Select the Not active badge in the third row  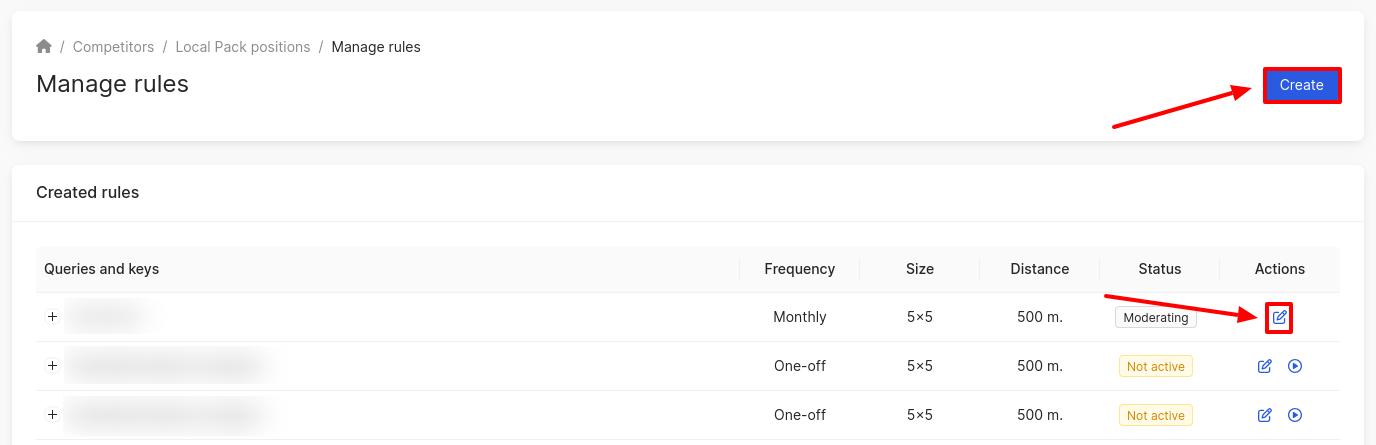coord(1155,416)
